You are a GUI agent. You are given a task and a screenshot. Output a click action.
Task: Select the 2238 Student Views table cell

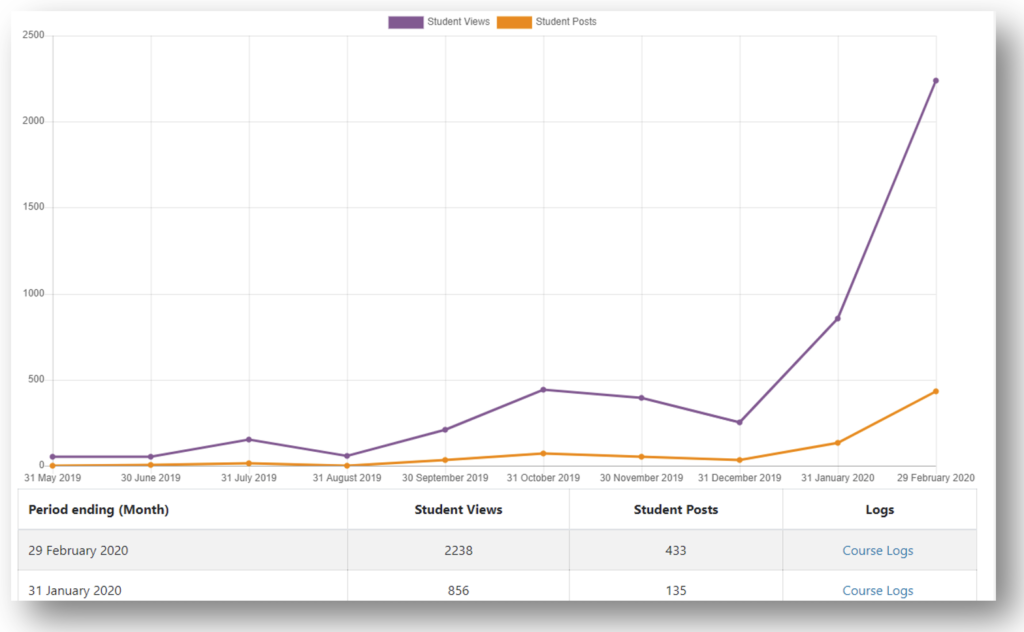click(458, 550)
